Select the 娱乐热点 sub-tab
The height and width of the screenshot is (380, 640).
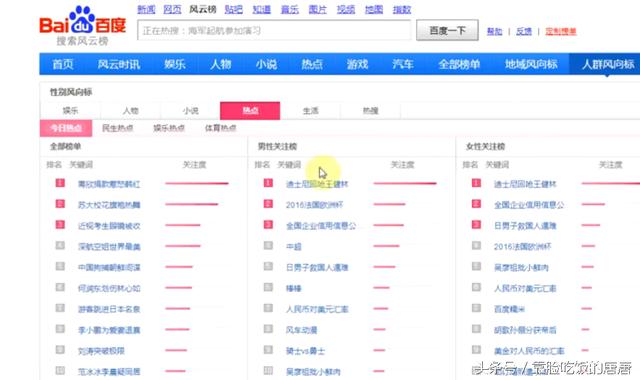[169, 128]
